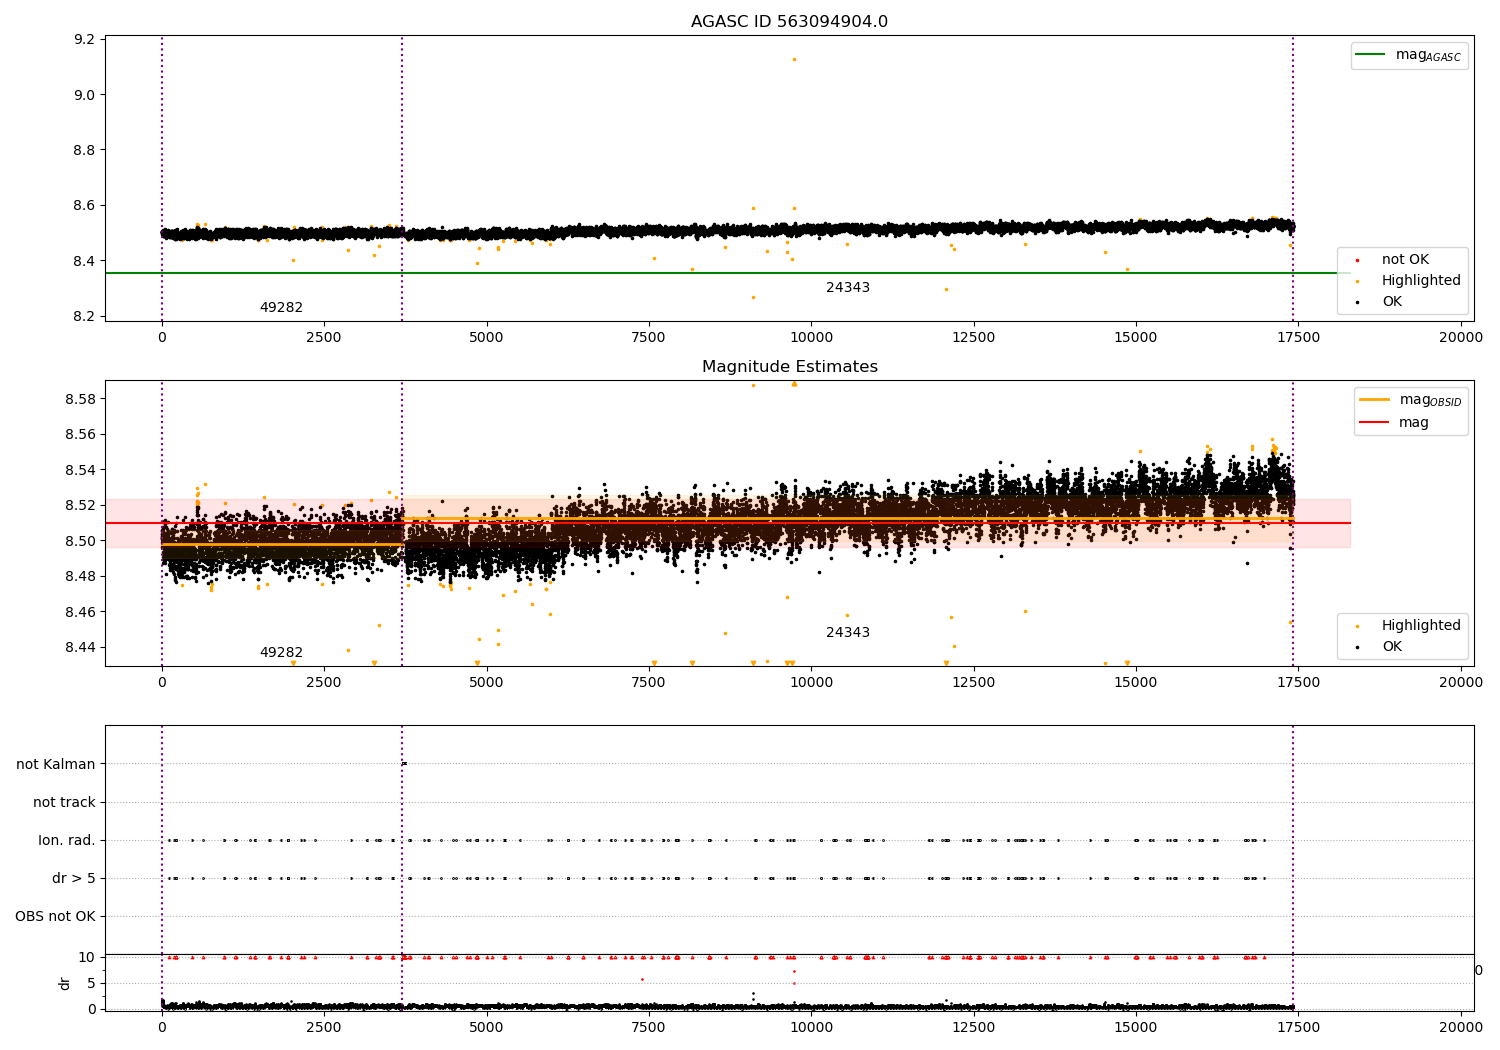Click the 'Ion. rad.' axis label
The image size is (1500, 1050).
point(67,840)
